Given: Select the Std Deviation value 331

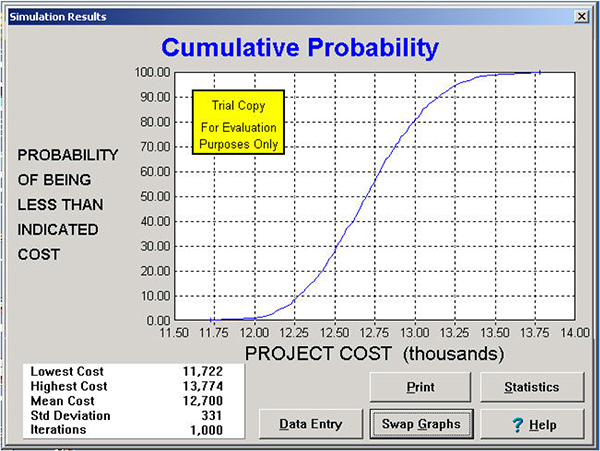Looking at the screenshot, I should pos(212,415).
